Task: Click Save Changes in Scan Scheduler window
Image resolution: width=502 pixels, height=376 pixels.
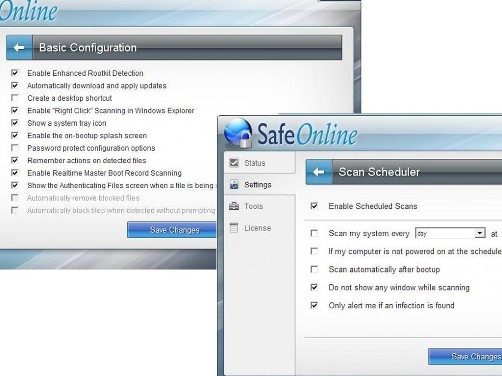Action: tap(465, 356)
